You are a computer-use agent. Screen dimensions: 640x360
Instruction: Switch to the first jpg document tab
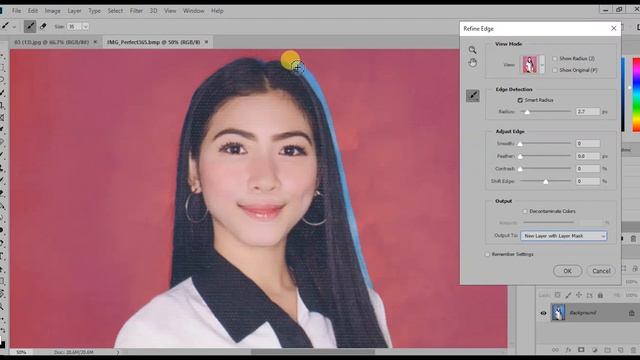(51, 42)
